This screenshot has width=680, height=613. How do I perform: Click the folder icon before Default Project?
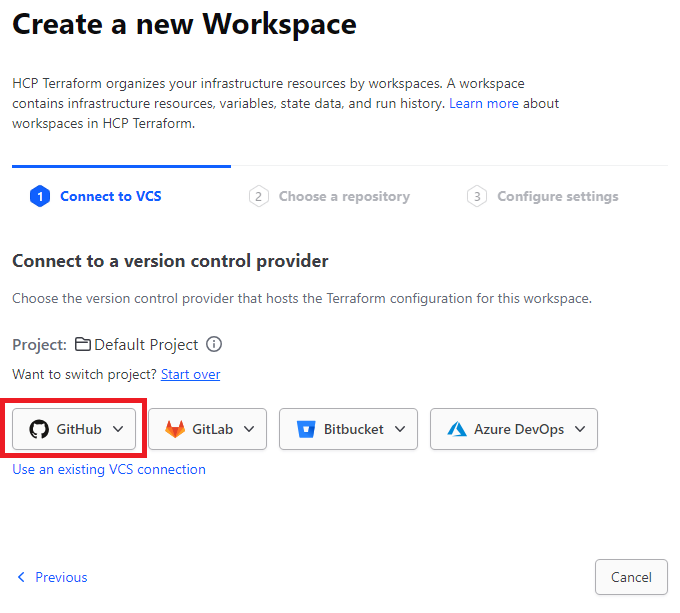tap(83, 344)
